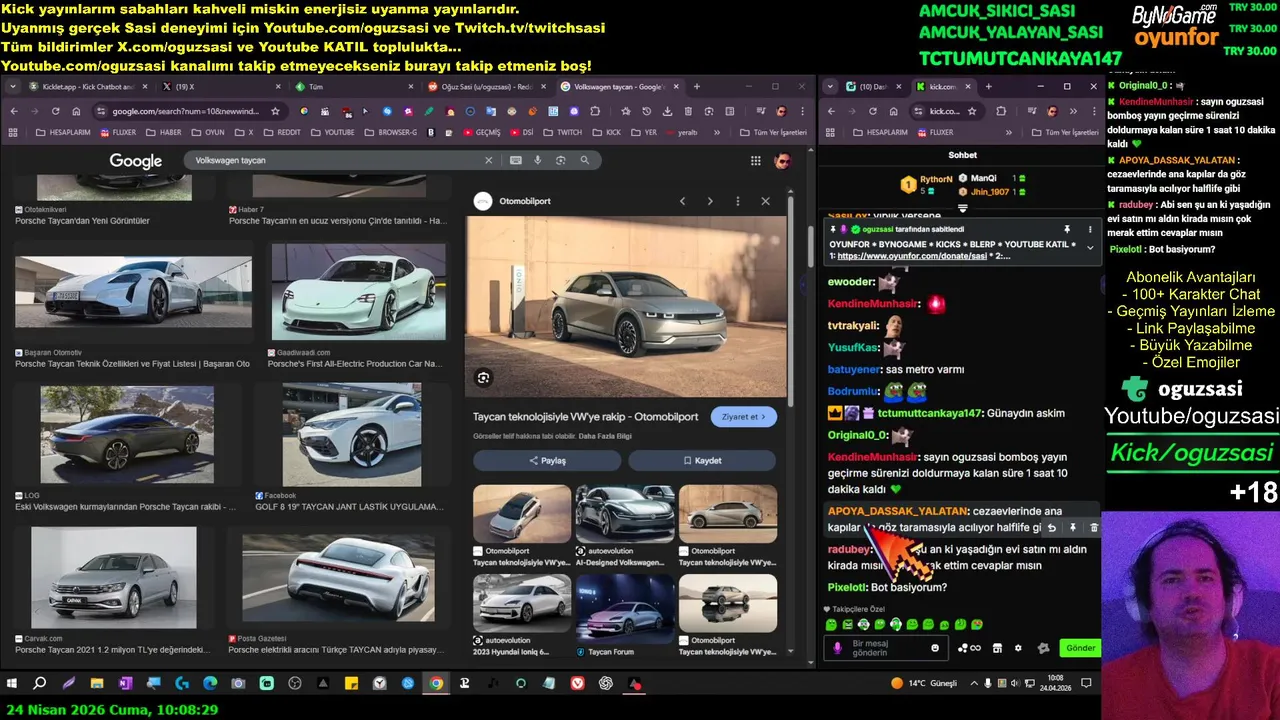Show next image in preview panel
1280x720 pixels.
710,201
